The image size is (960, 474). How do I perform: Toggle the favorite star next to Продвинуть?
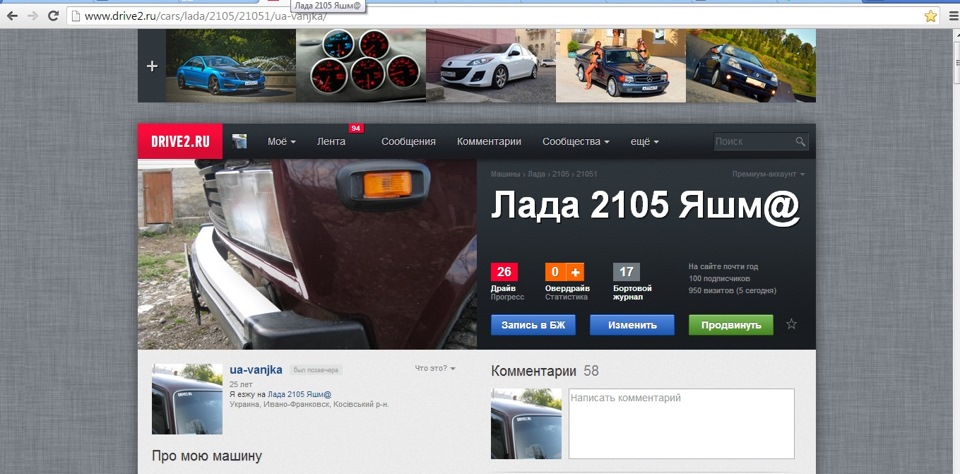coord(791,325)
